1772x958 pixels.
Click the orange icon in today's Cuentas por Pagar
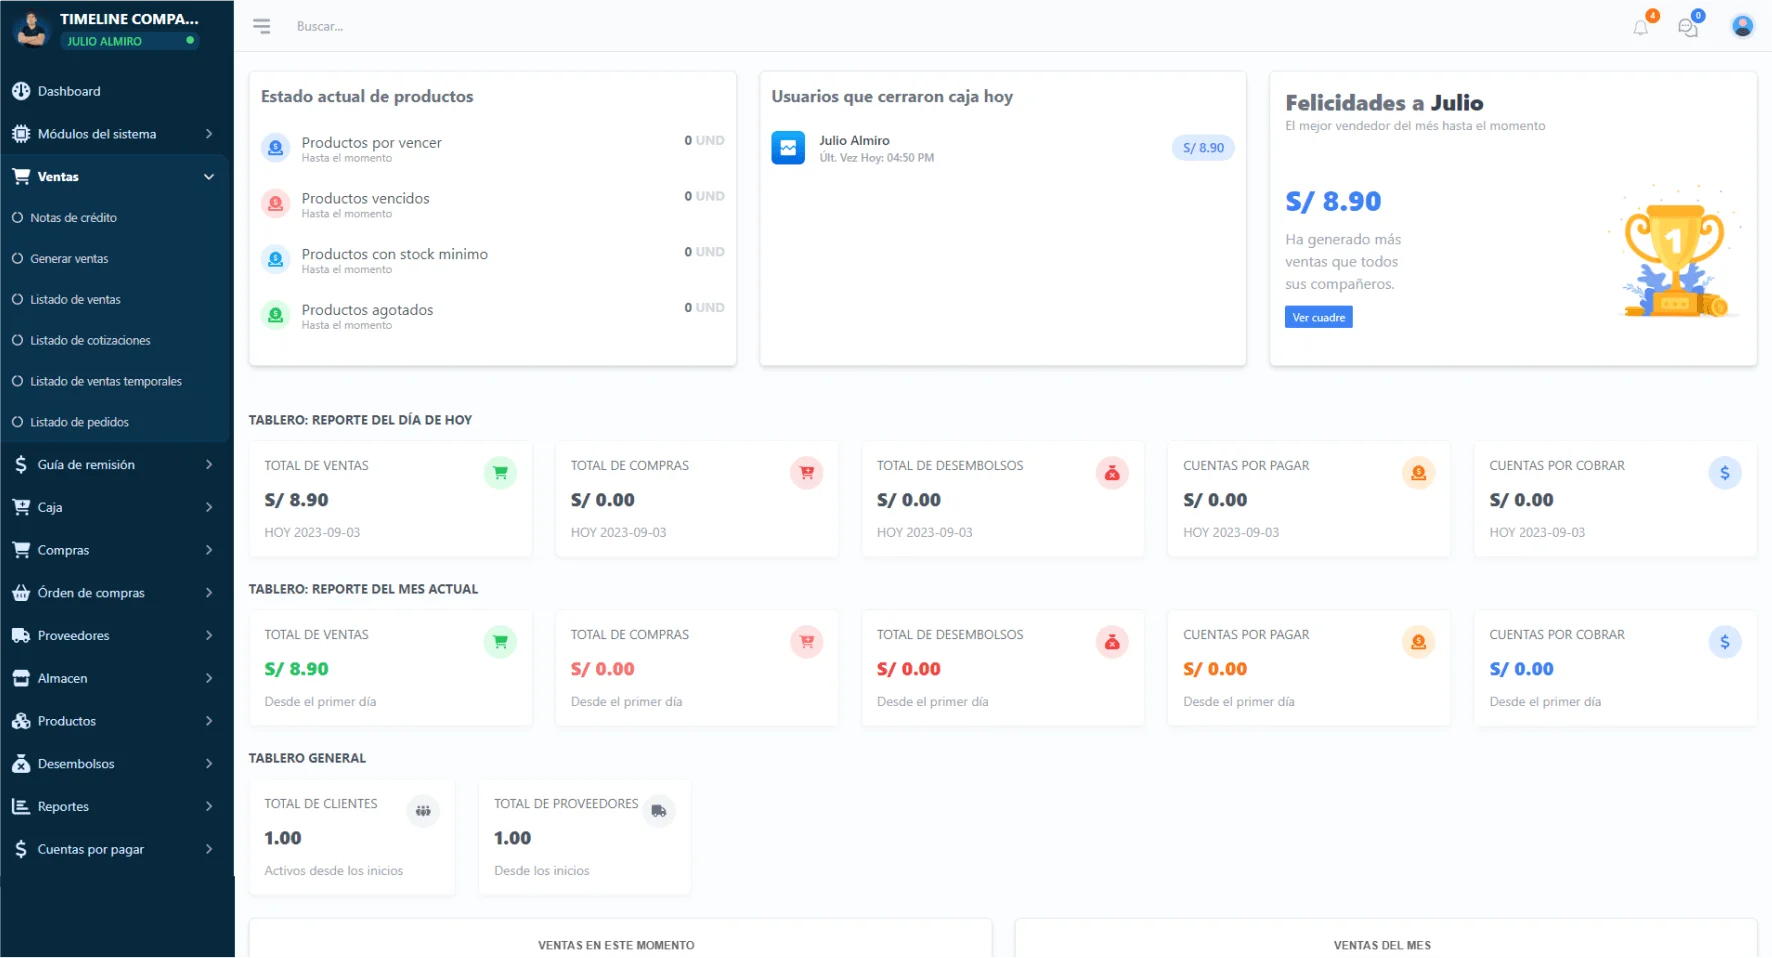[x=1418, y=473]
